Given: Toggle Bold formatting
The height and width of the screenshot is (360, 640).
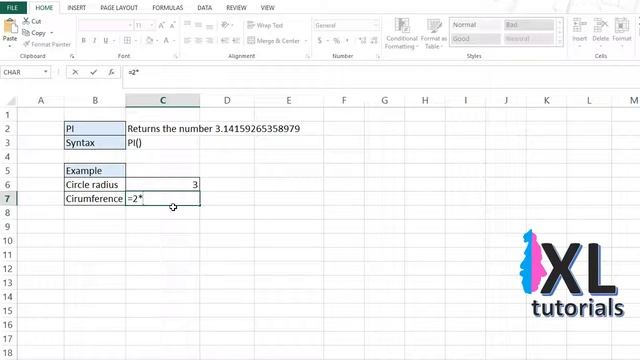Looking at the screenshot, I should (84, 40).
